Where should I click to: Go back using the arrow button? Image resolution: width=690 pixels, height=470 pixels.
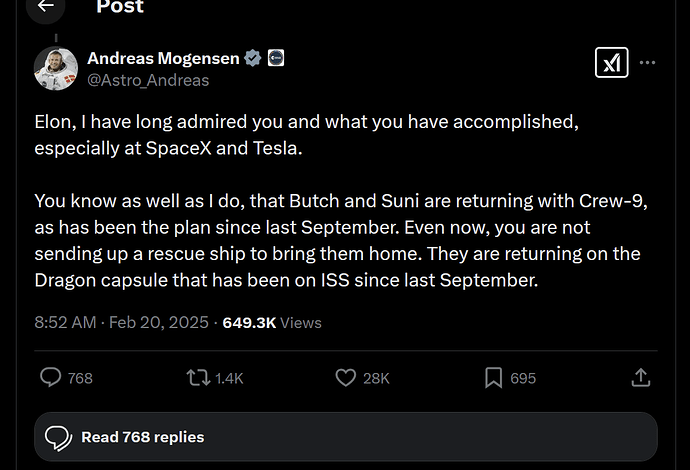pyautogui.click(x=46, y=6)
